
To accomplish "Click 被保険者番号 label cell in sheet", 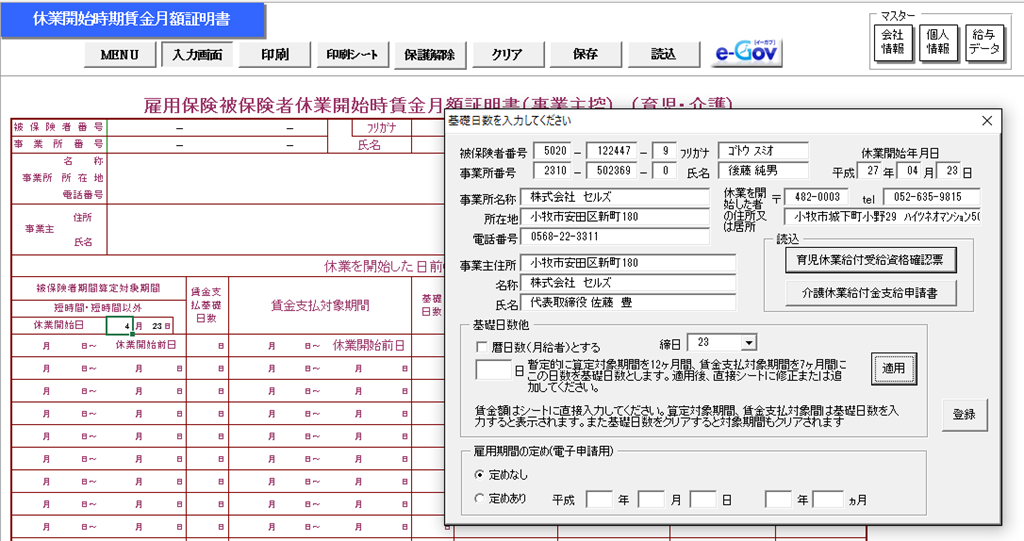I will coord(59,127).
